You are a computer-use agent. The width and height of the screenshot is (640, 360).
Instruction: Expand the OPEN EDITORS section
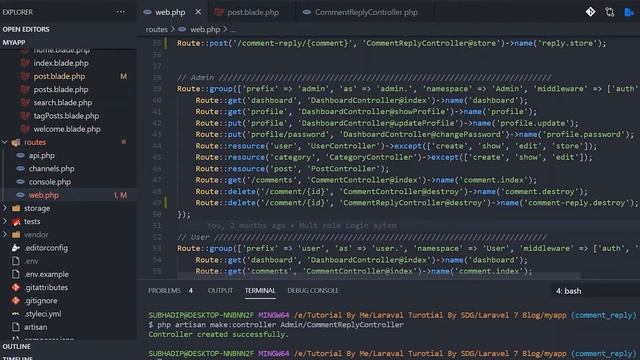26,29
